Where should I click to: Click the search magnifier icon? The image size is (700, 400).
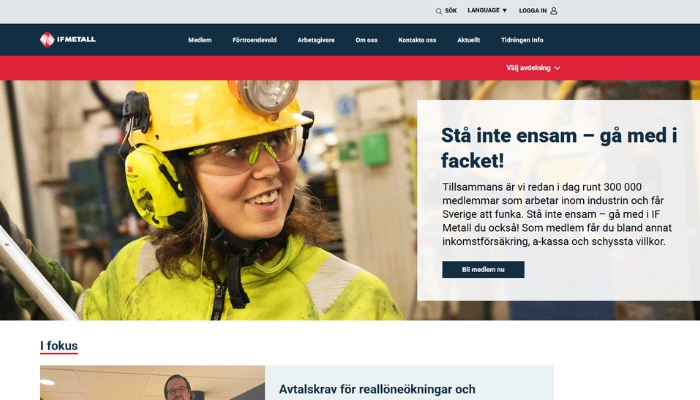point(438,11)
